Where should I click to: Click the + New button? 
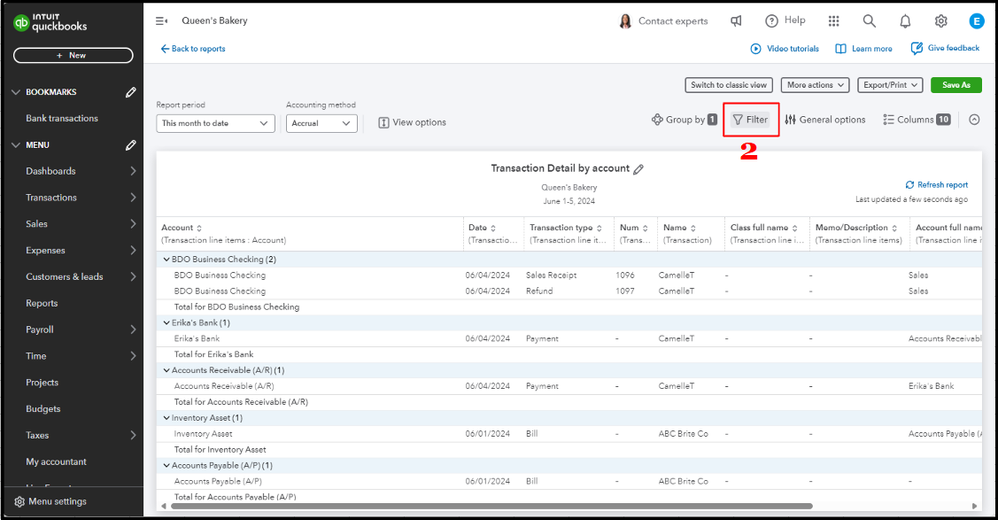click(x=73, y=55)
